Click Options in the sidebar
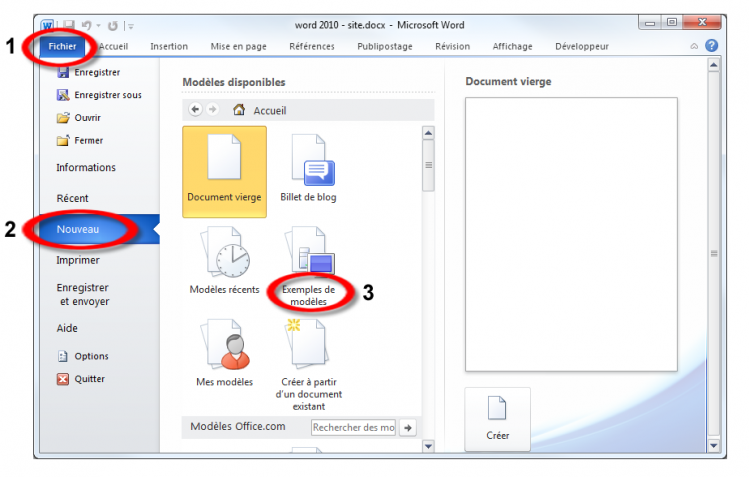This screenshot has height=477, width=749. (x=91, y=356)
